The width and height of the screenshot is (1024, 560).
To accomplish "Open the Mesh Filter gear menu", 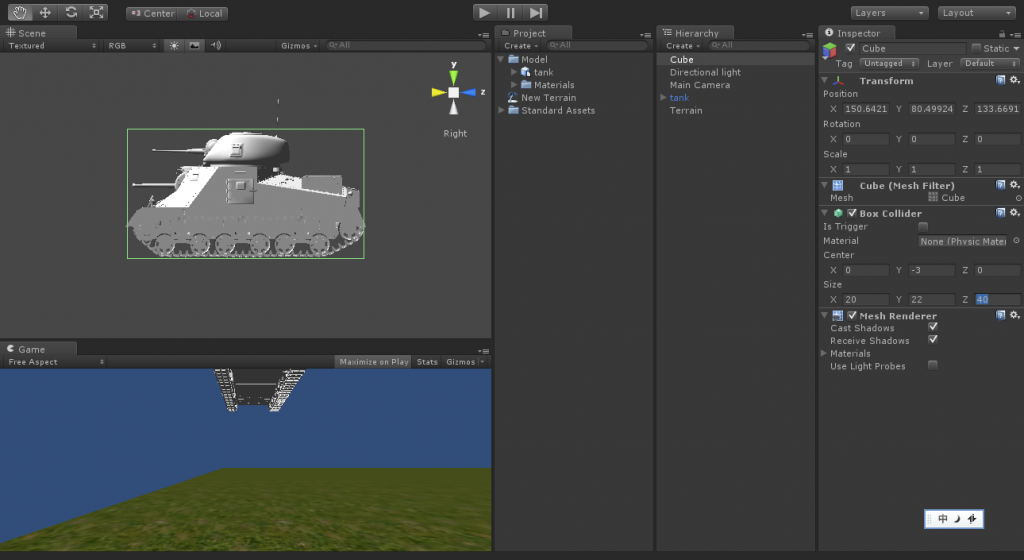I will point(1014,185).
